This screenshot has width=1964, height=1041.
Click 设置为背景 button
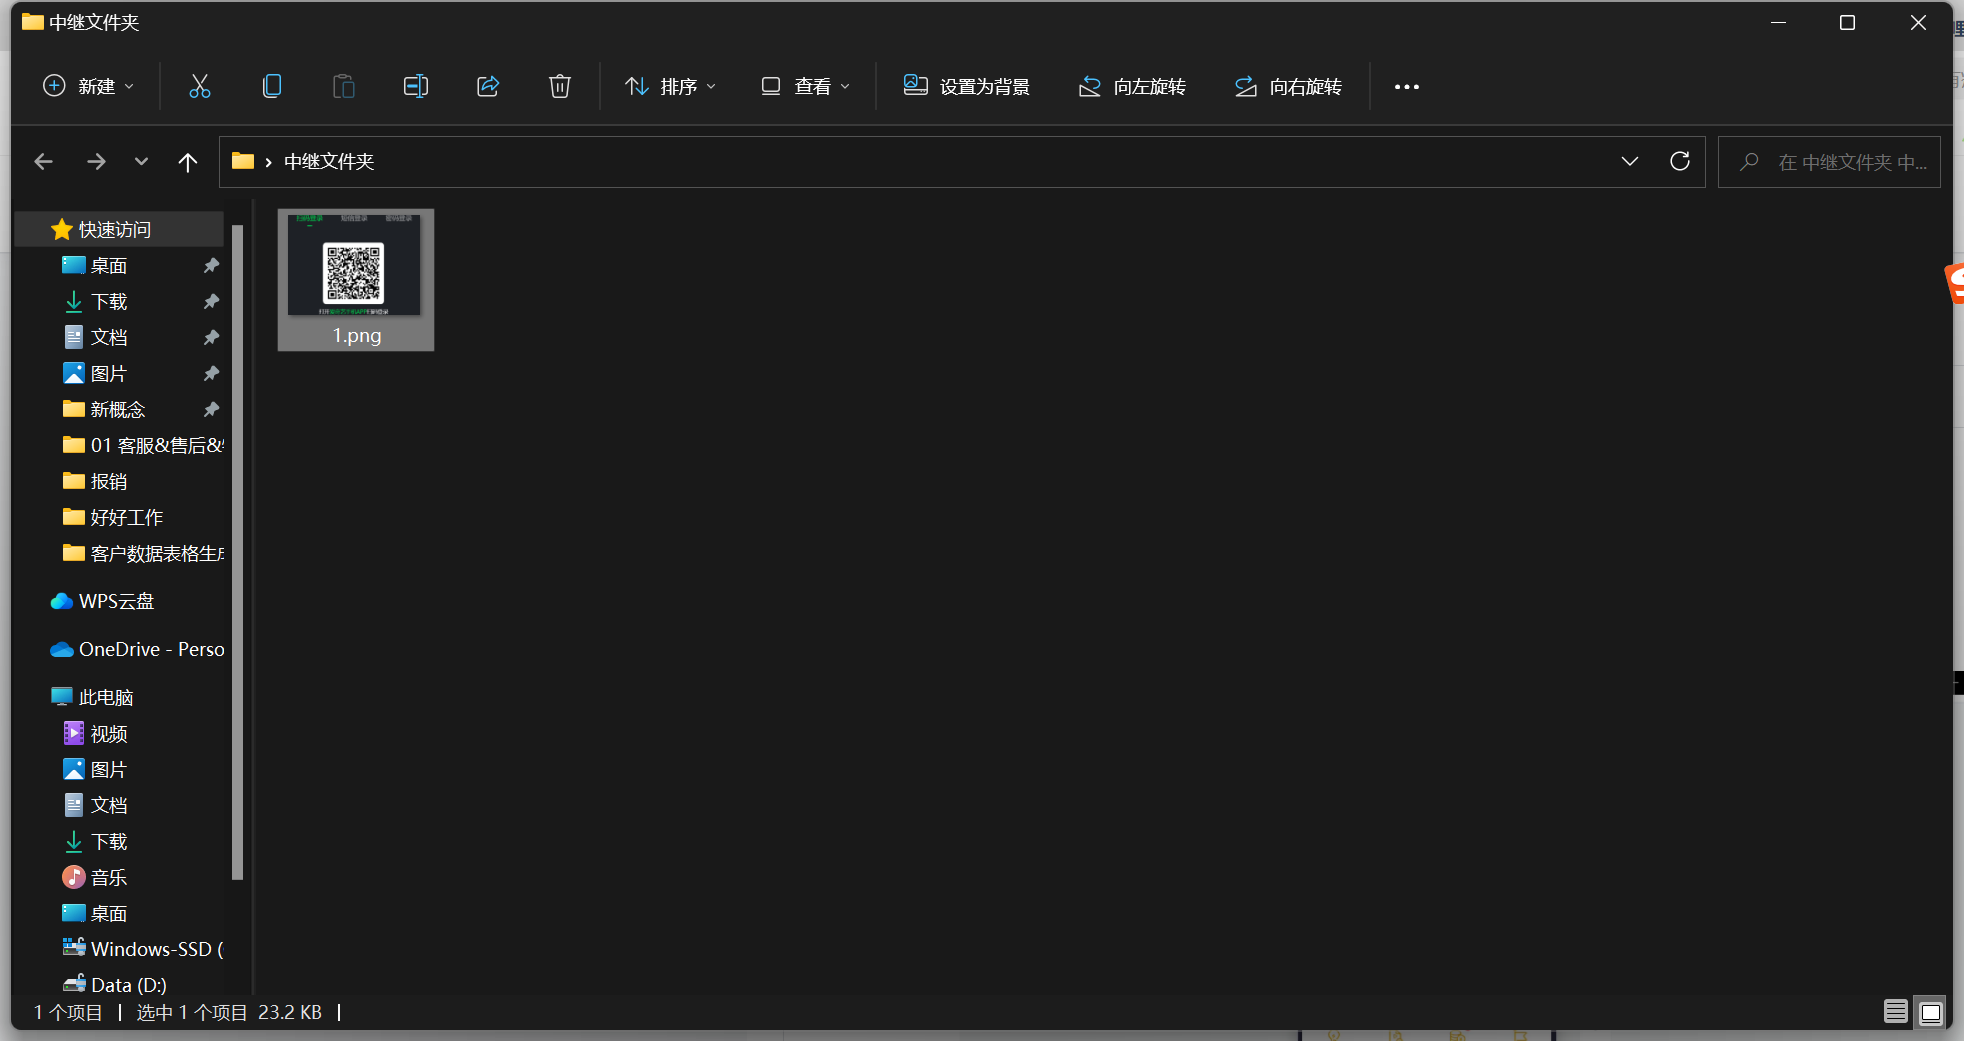pyautogui.click(x=966, y=87)
